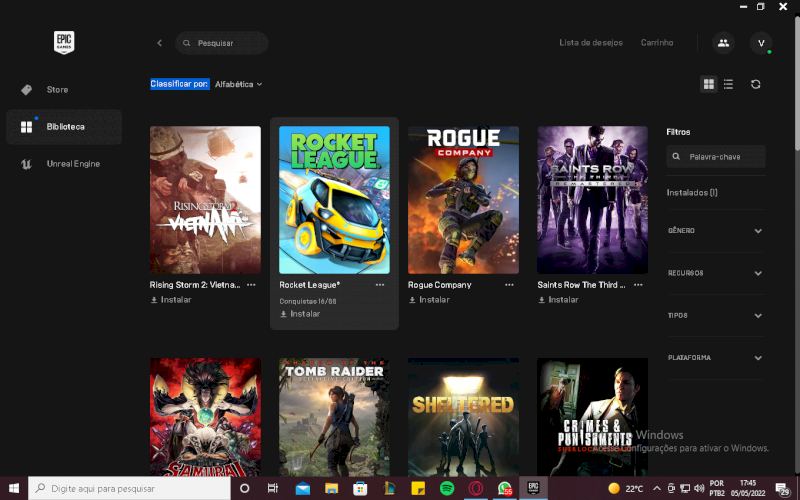Open Opera browser from the taskbar
The height and width of the screenshot is (500, 800).
click(x=476, y=488)
